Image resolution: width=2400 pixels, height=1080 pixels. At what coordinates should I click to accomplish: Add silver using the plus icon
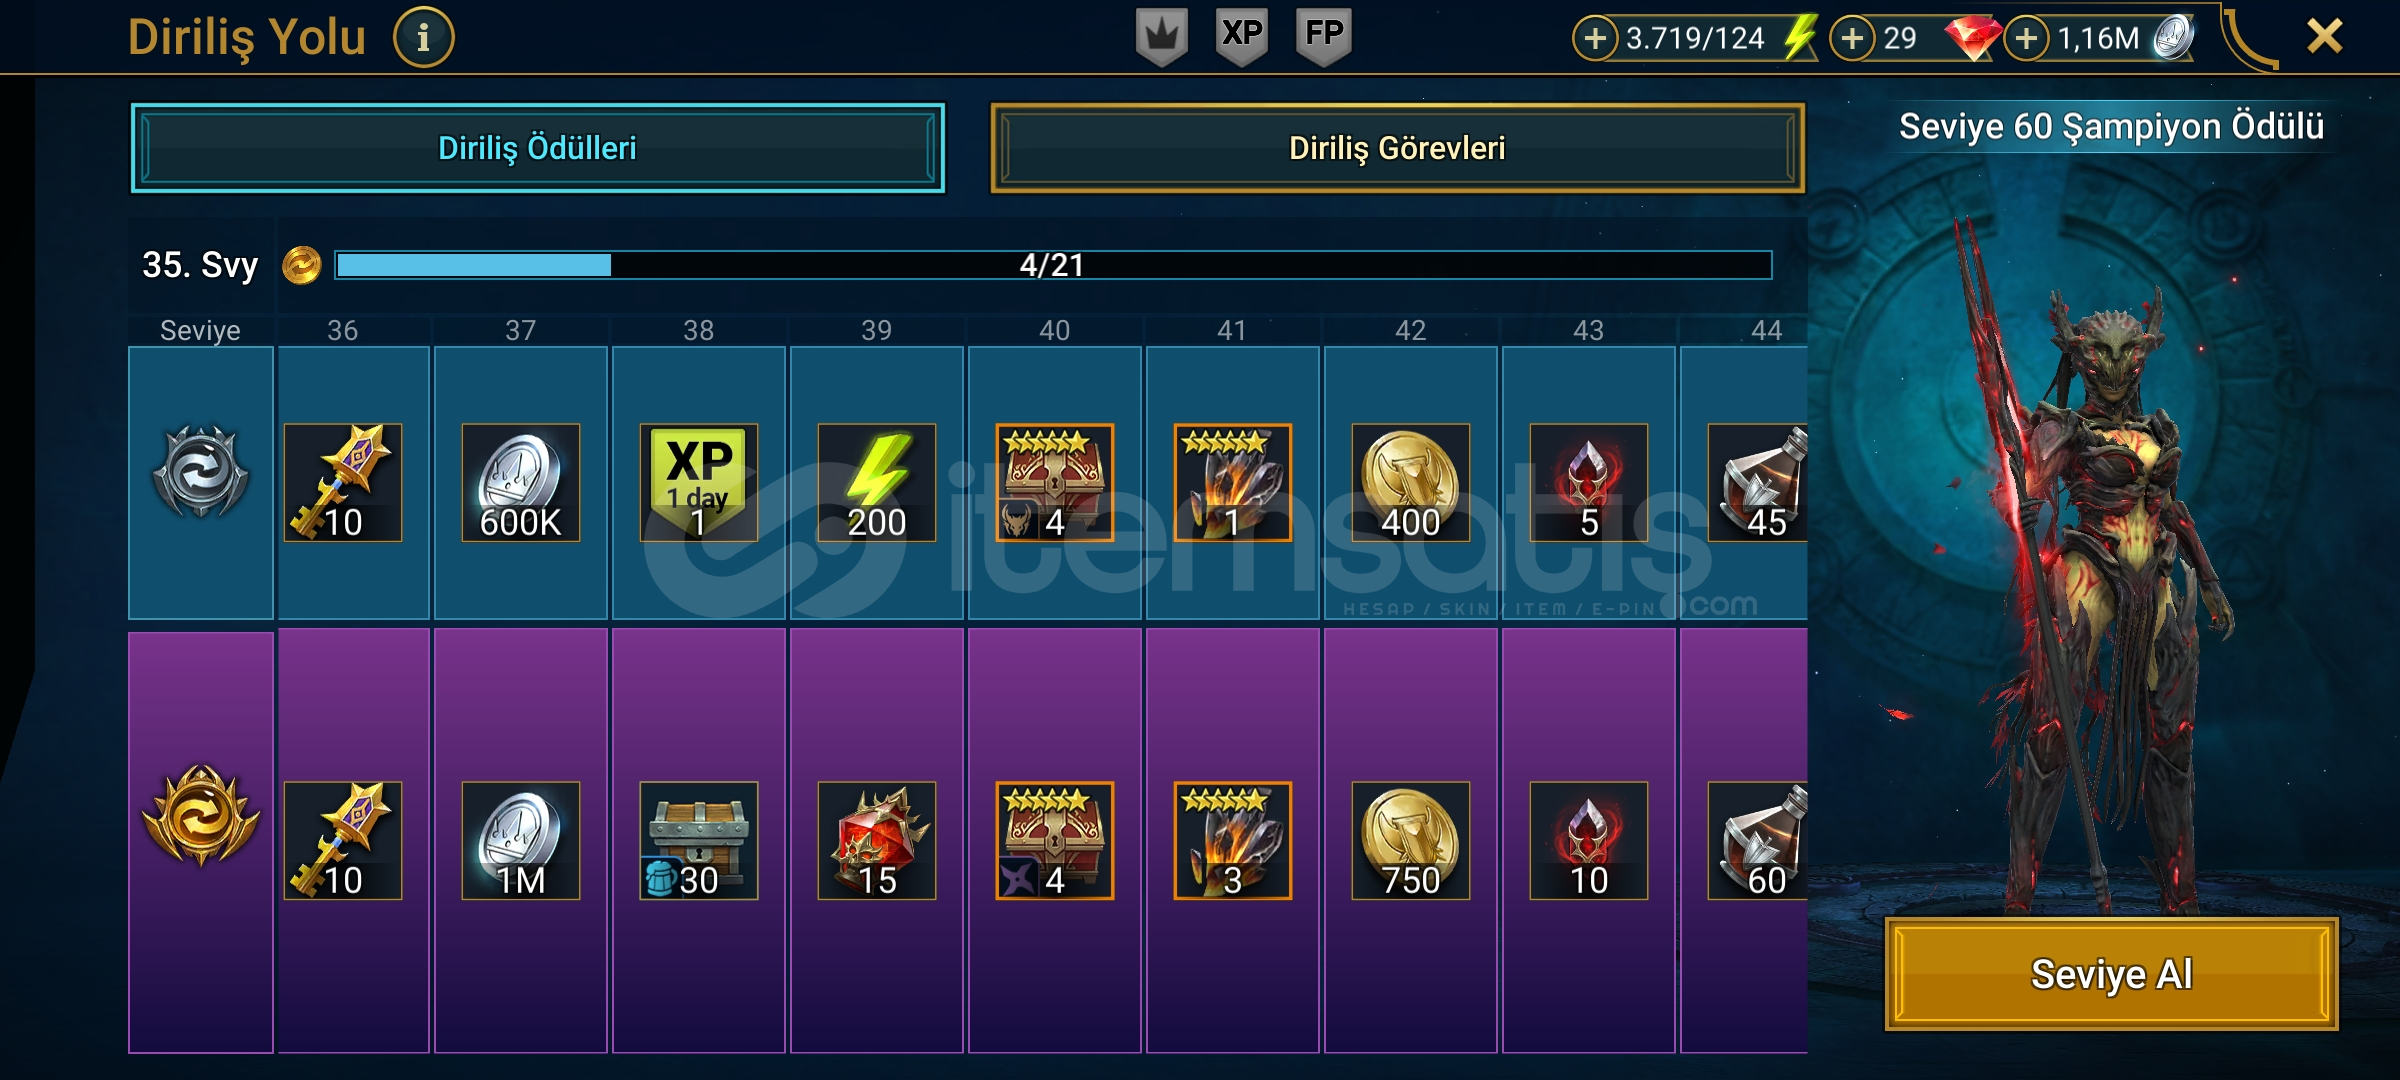pos(2026,39)
